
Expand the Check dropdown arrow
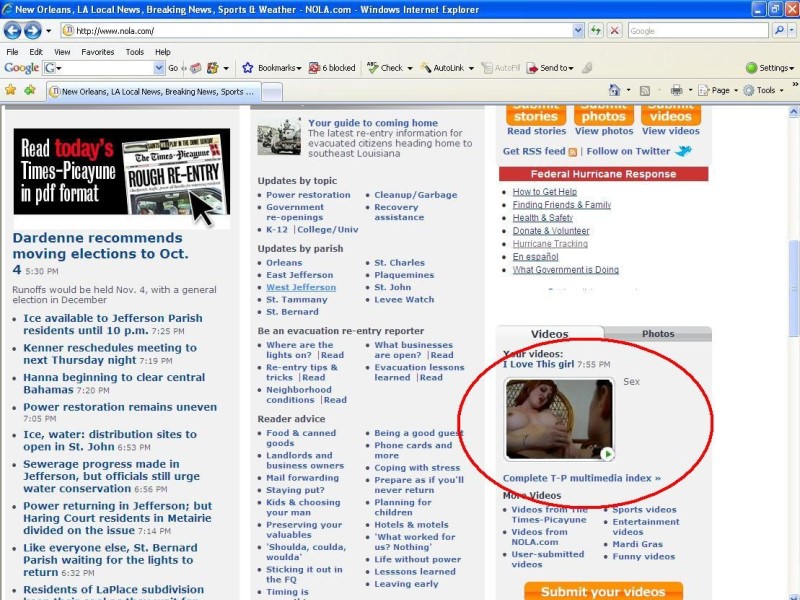[410, 68]
